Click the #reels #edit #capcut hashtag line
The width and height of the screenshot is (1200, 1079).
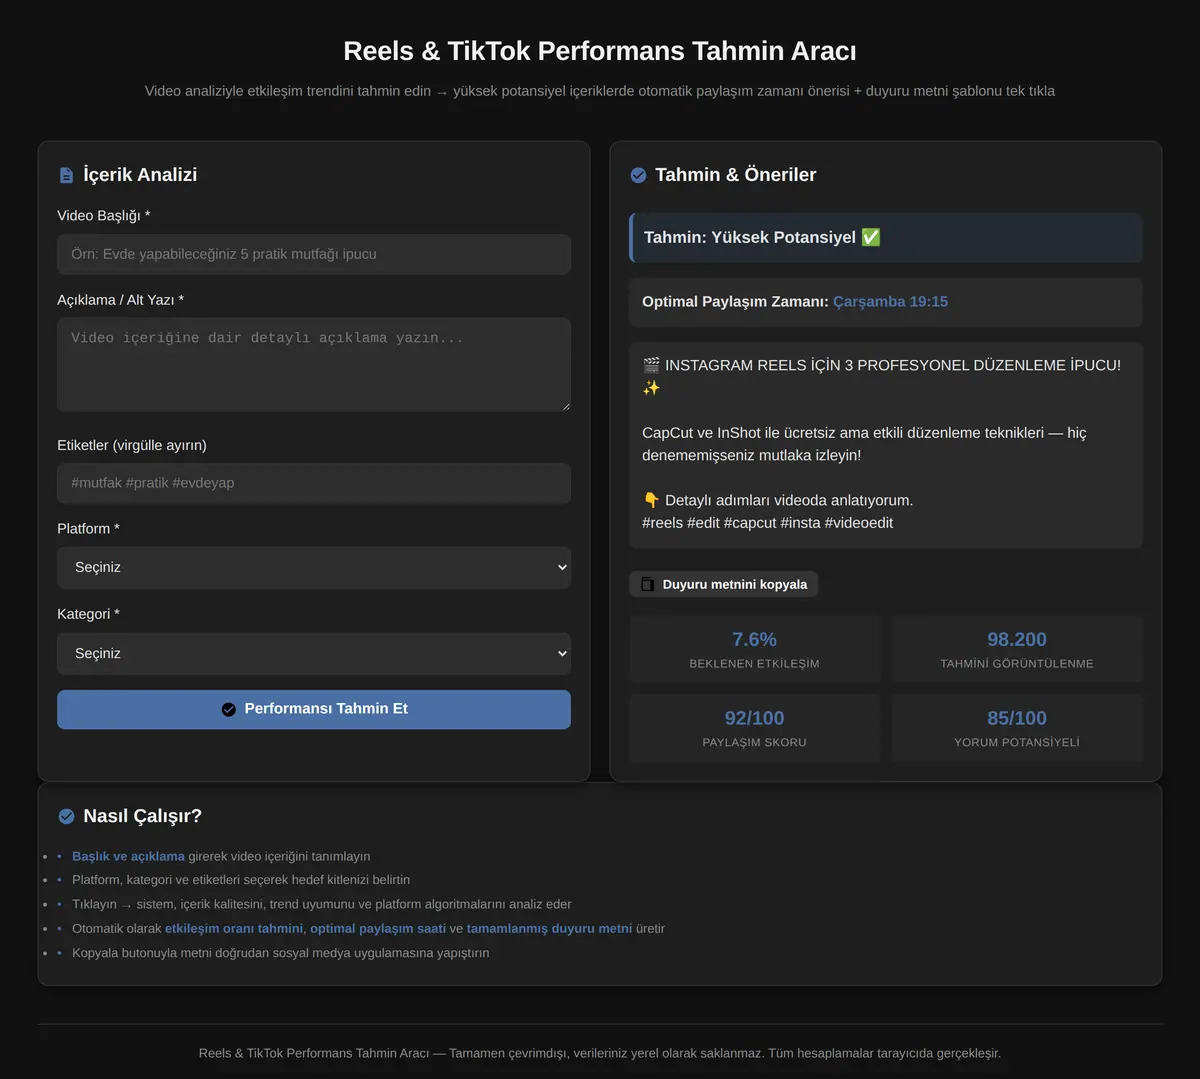click(x=768, y=523)
